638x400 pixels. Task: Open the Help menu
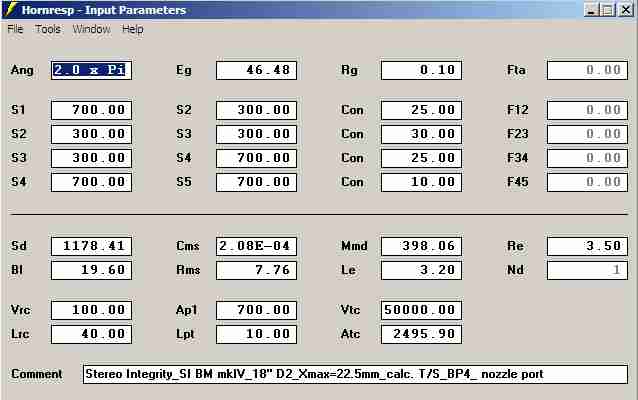click(133, 29)
